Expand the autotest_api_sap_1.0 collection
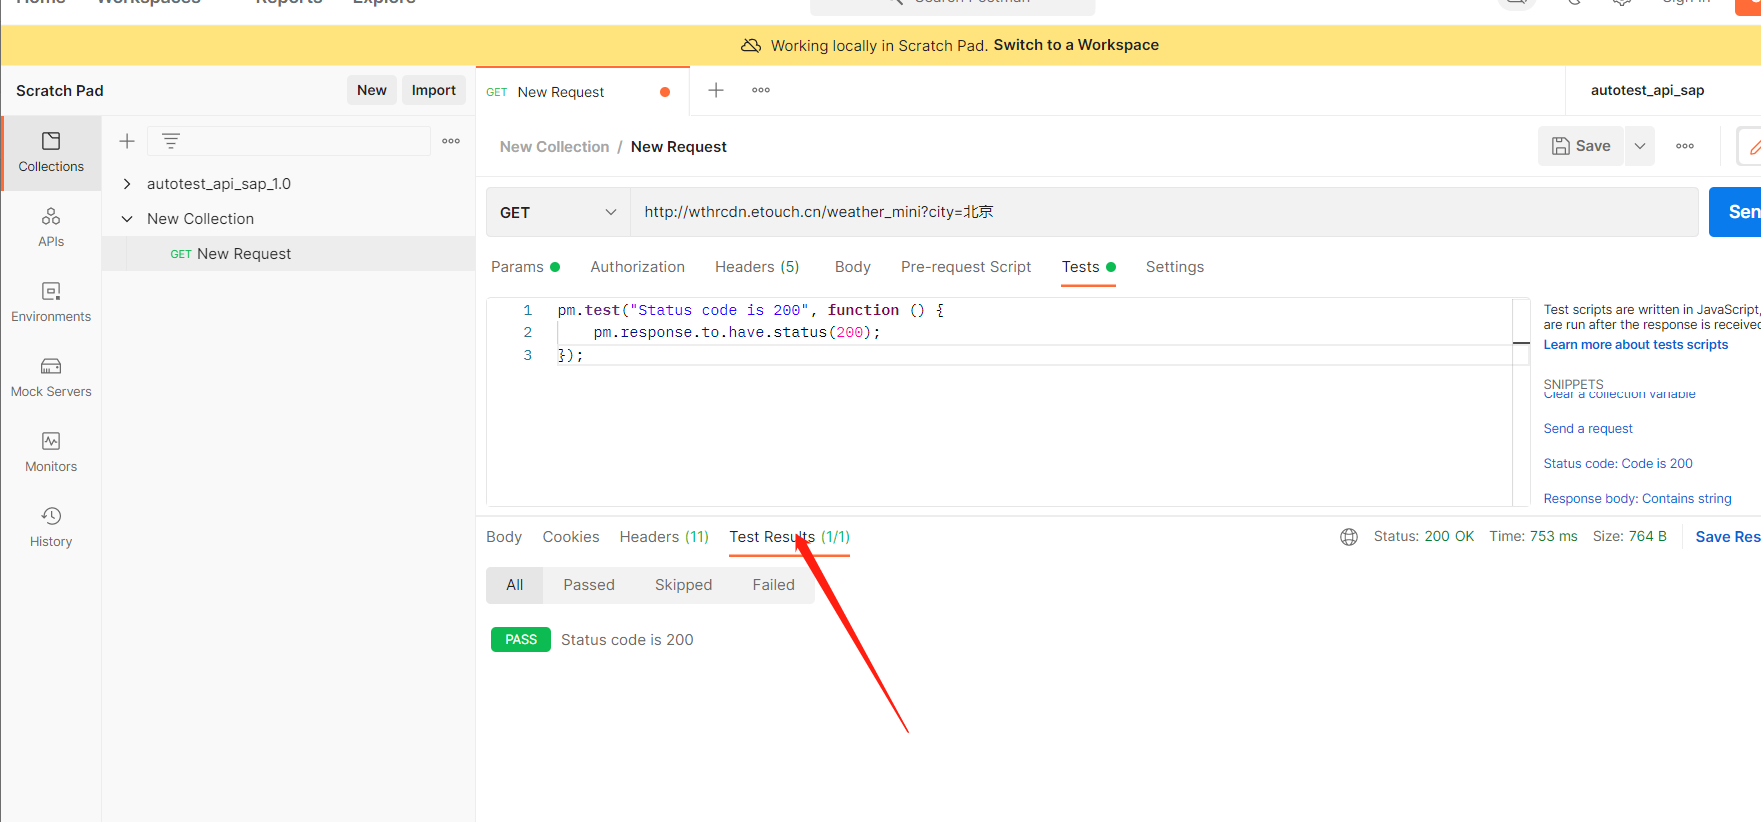The width and height of the screenshot is (1761, 822). click(x=127, y=184)
